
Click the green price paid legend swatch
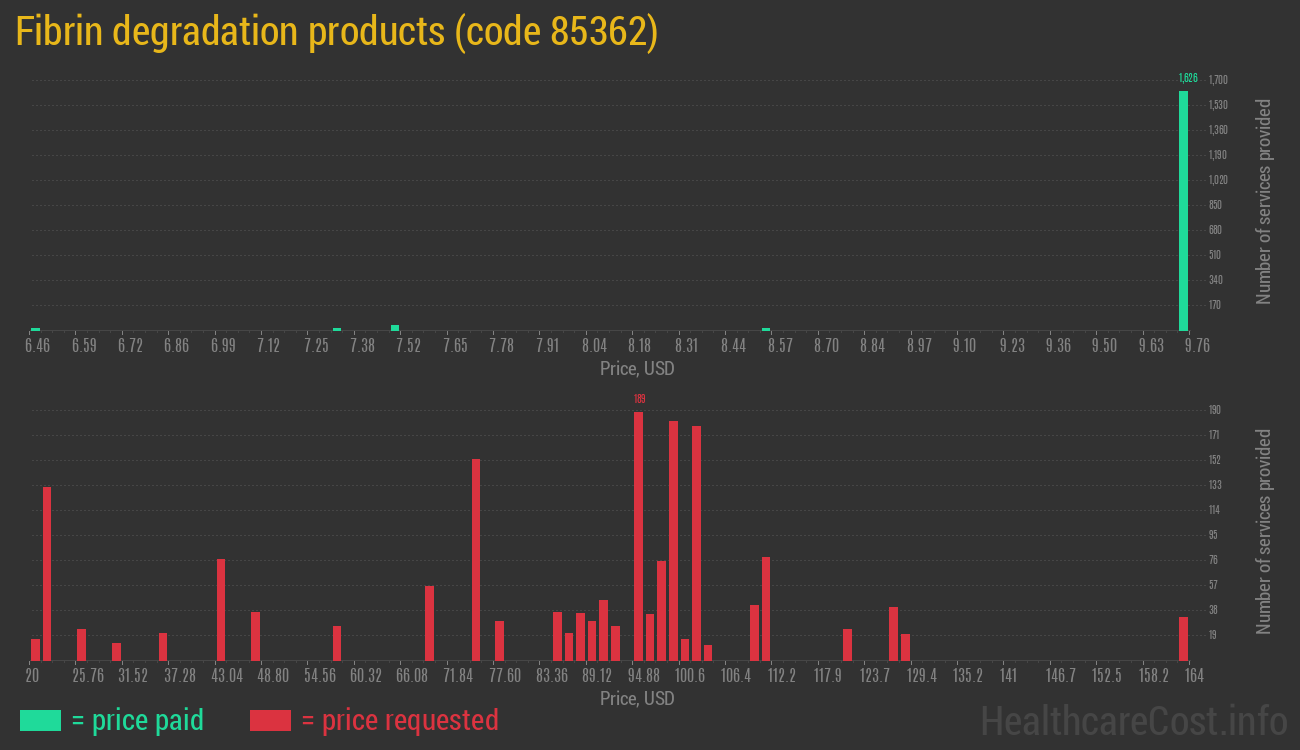[40, 720]
